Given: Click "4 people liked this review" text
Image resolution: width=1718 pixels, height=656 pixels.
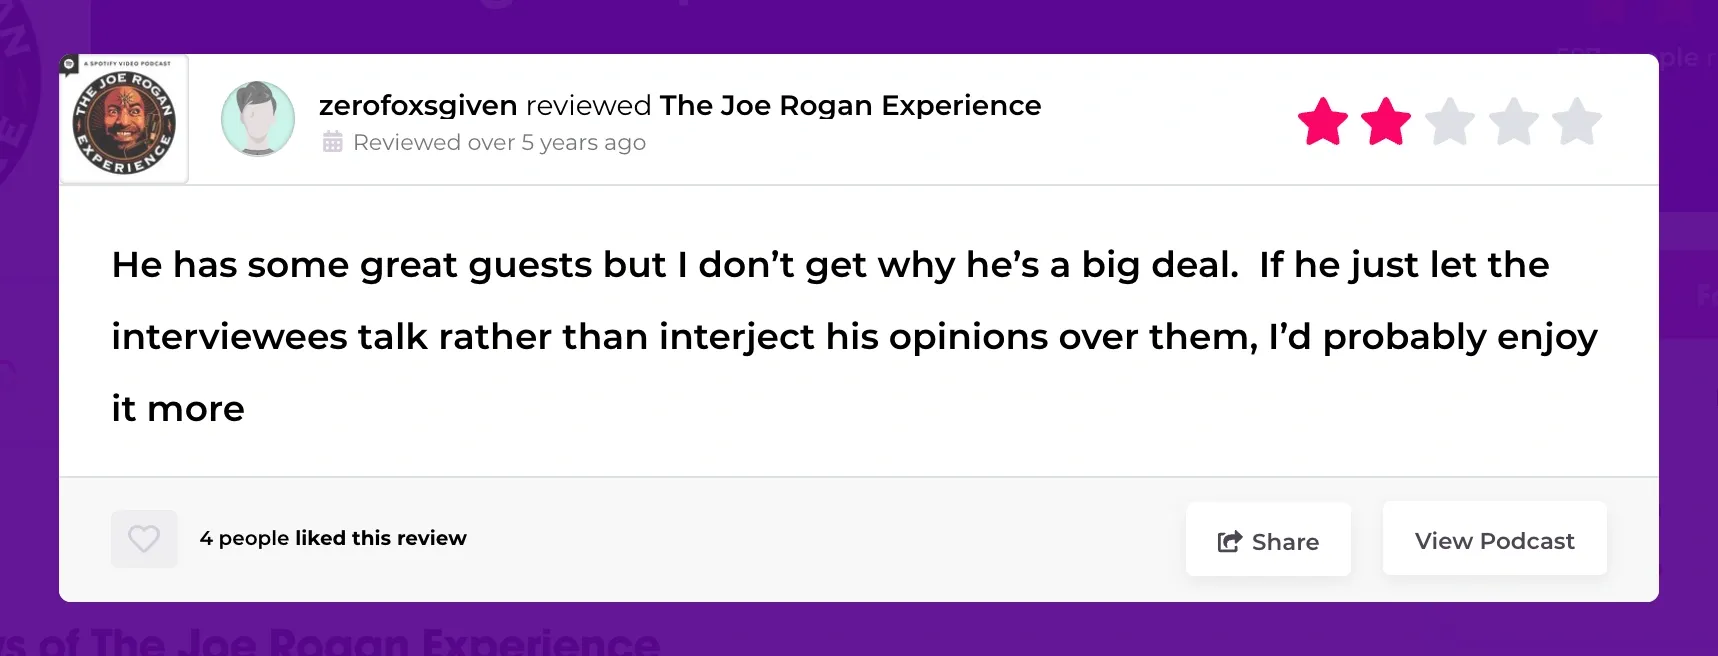Looking at the screenshot, I should tap(333, 538).
